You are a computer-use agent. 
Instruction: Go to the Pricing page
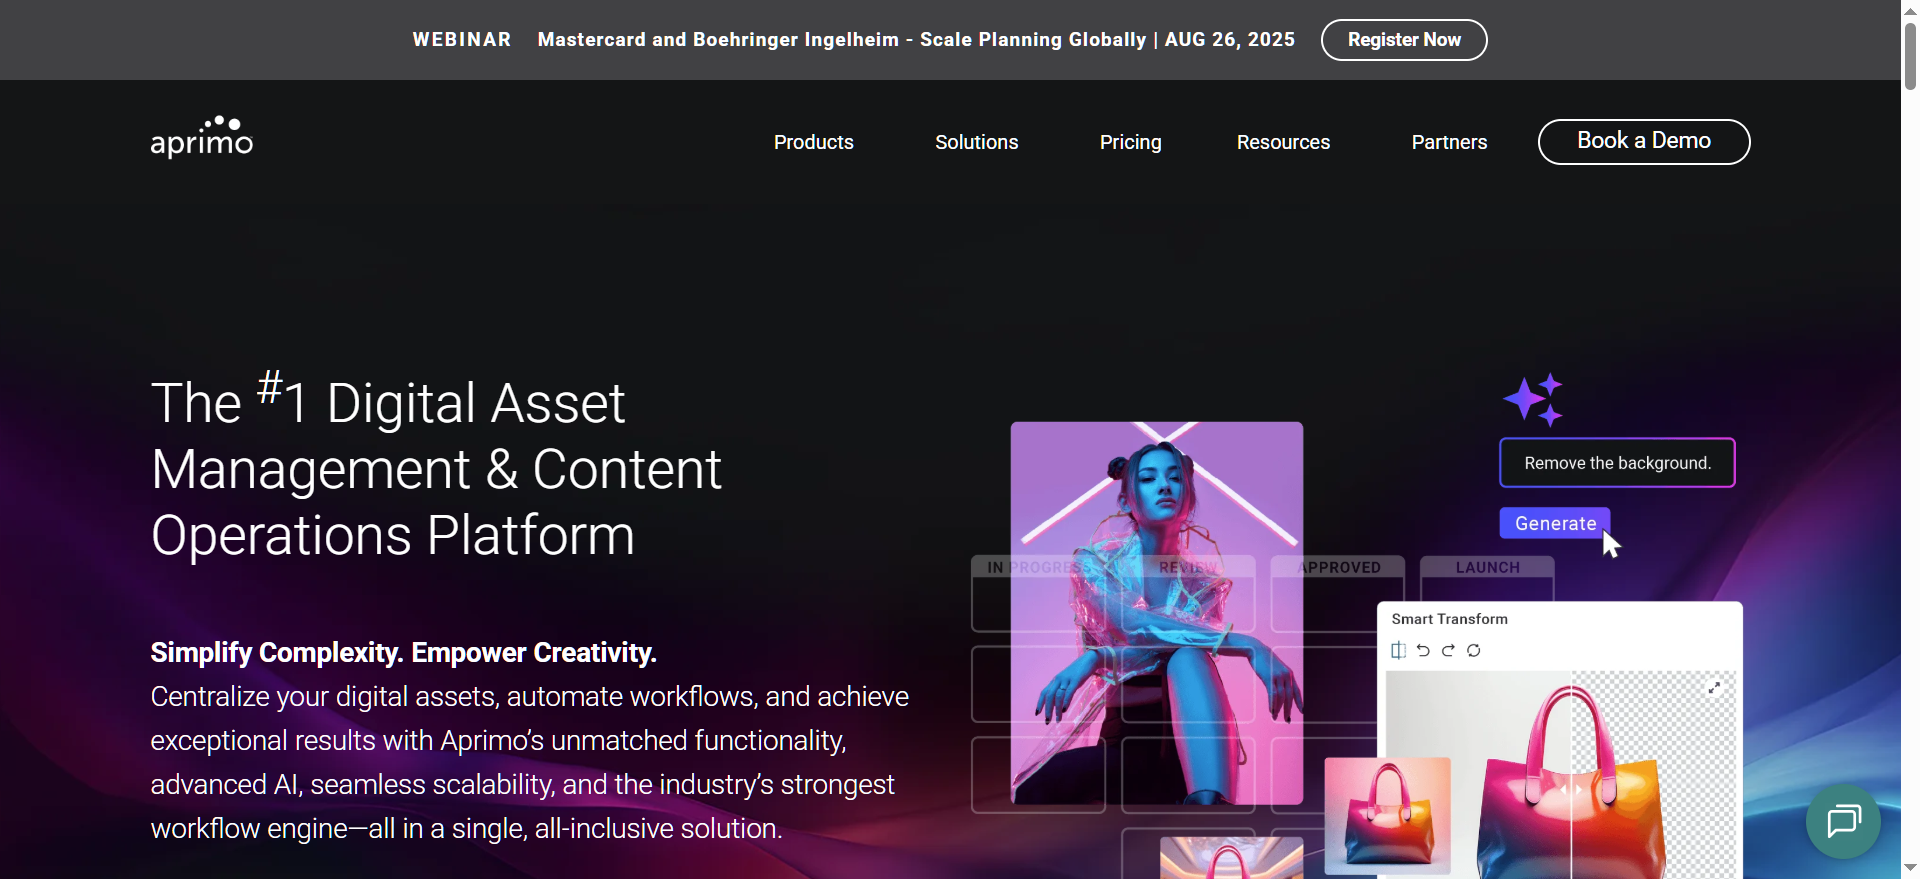[x=1130, y=142]
